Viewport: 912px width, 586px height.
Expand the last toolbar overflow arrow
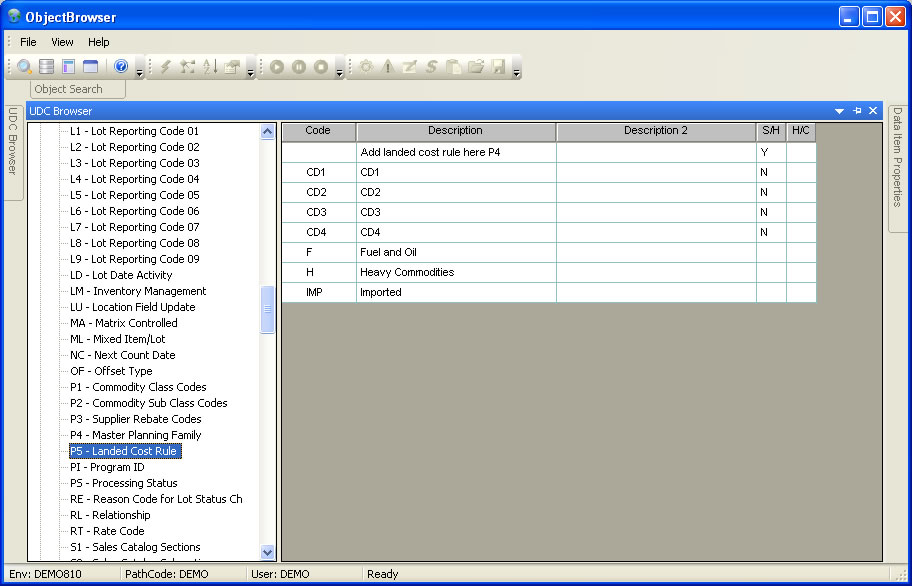(516, 72)
